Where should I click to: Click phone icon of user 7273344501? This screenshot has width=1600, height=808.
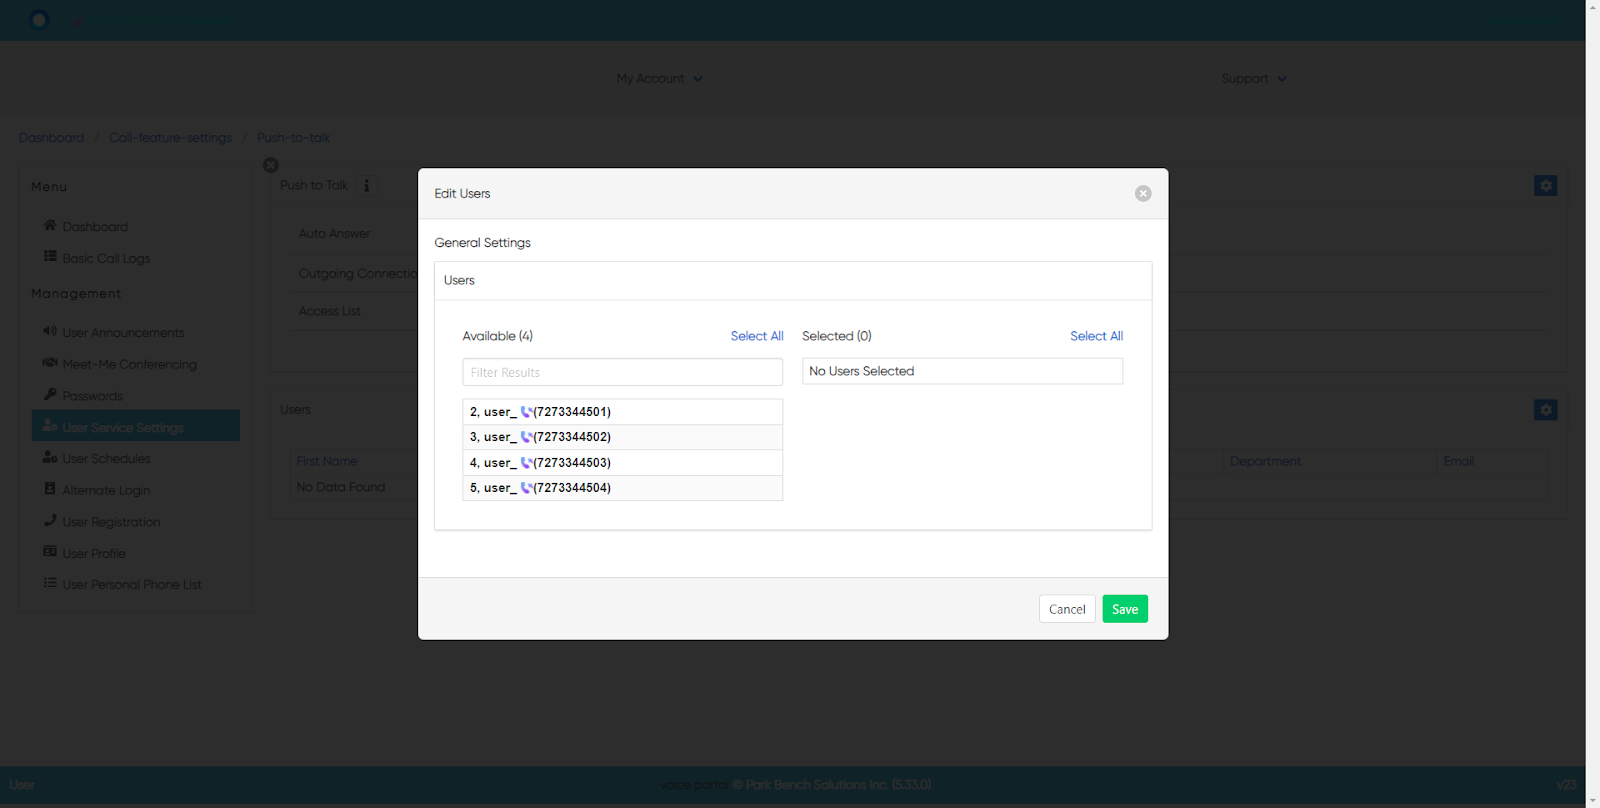[526, 412]
